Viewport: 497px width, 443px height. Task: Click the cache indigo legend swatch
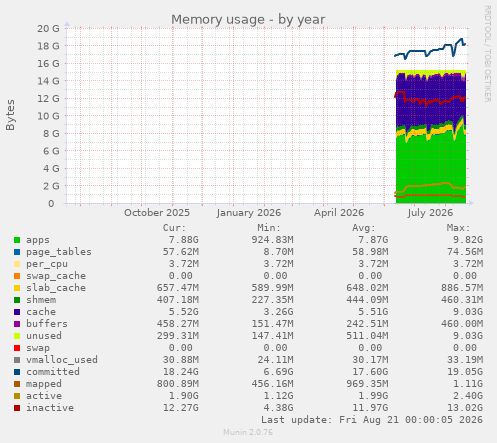[17, 312]
